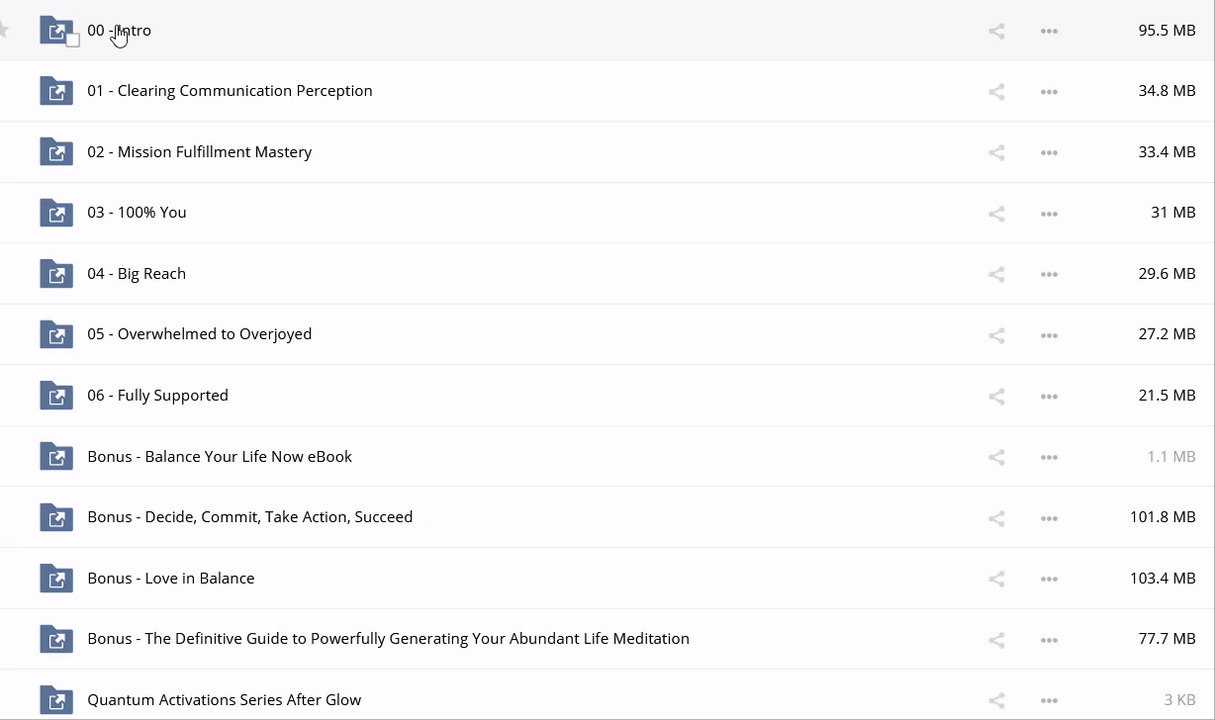
Task: Share the 05 - Overwhelmed to Overjoyed folder
Action: (x=996, y=336)
